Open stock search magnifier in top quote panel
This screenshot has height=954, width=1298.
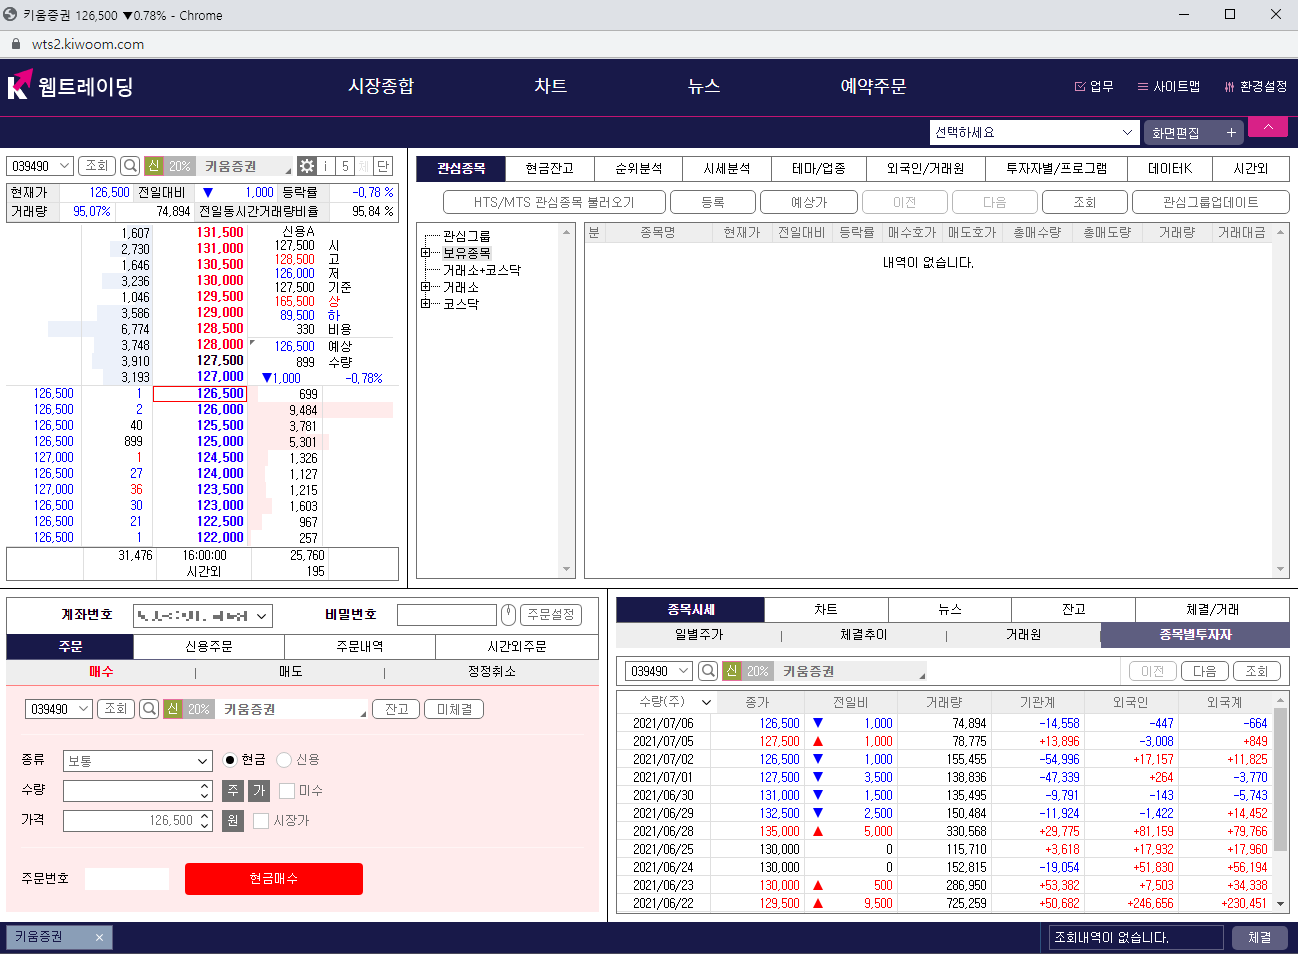[130, 166]
